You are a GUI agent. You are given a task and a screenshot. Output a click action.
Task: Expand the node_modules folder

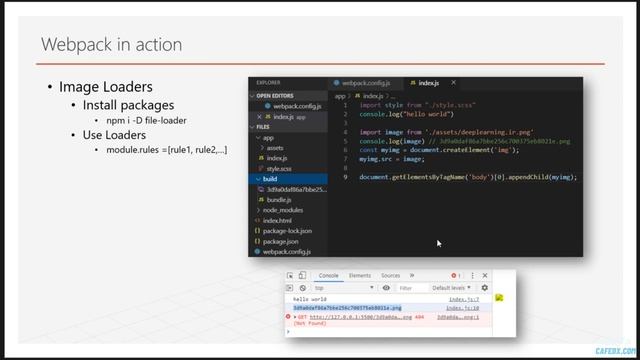pyautogui.click(x=282, y=210)
